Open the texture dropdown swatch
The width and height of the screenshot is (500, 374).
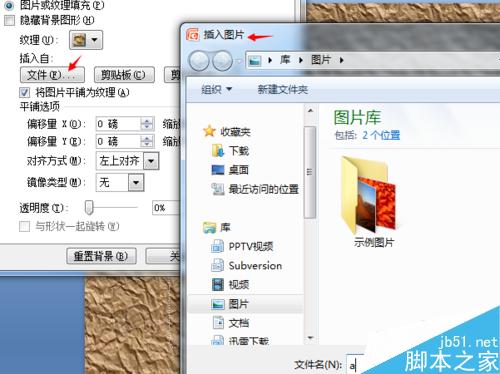(86, 40)
